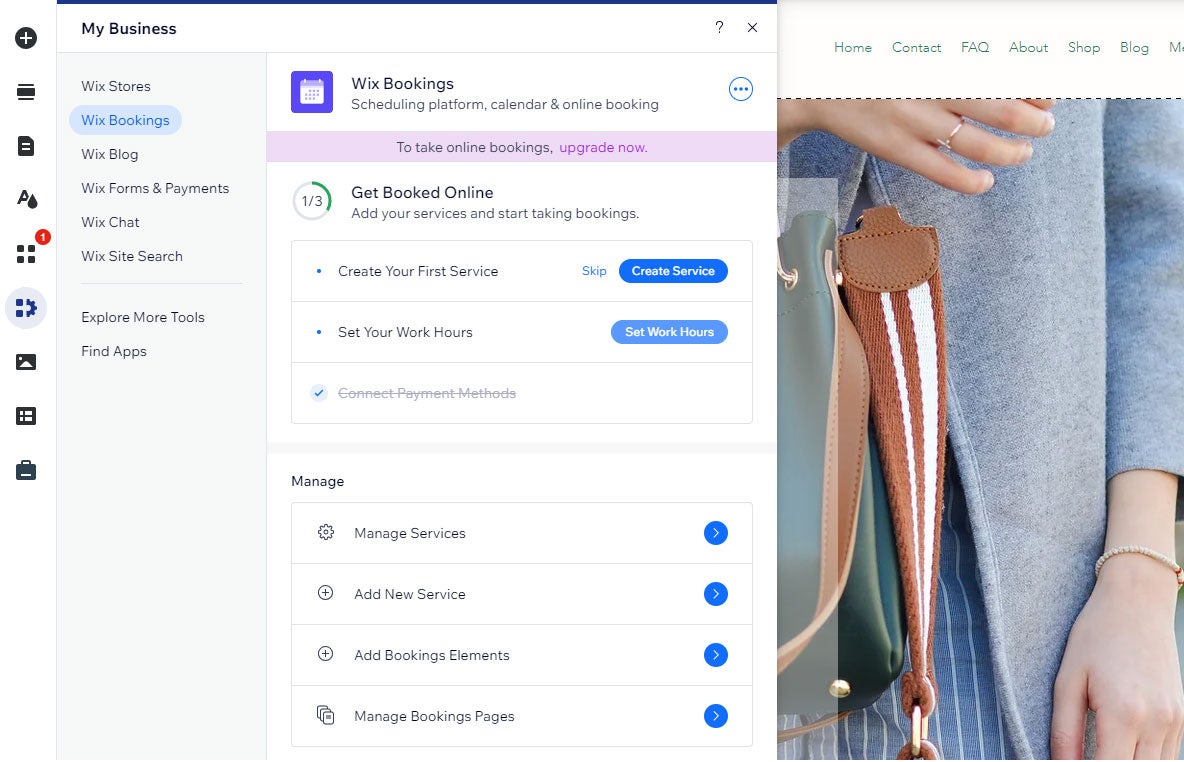Open the Pages and Menu icon
This screenshot has height=762, width=1184.
pyautogui.click(x=26, y=146)
